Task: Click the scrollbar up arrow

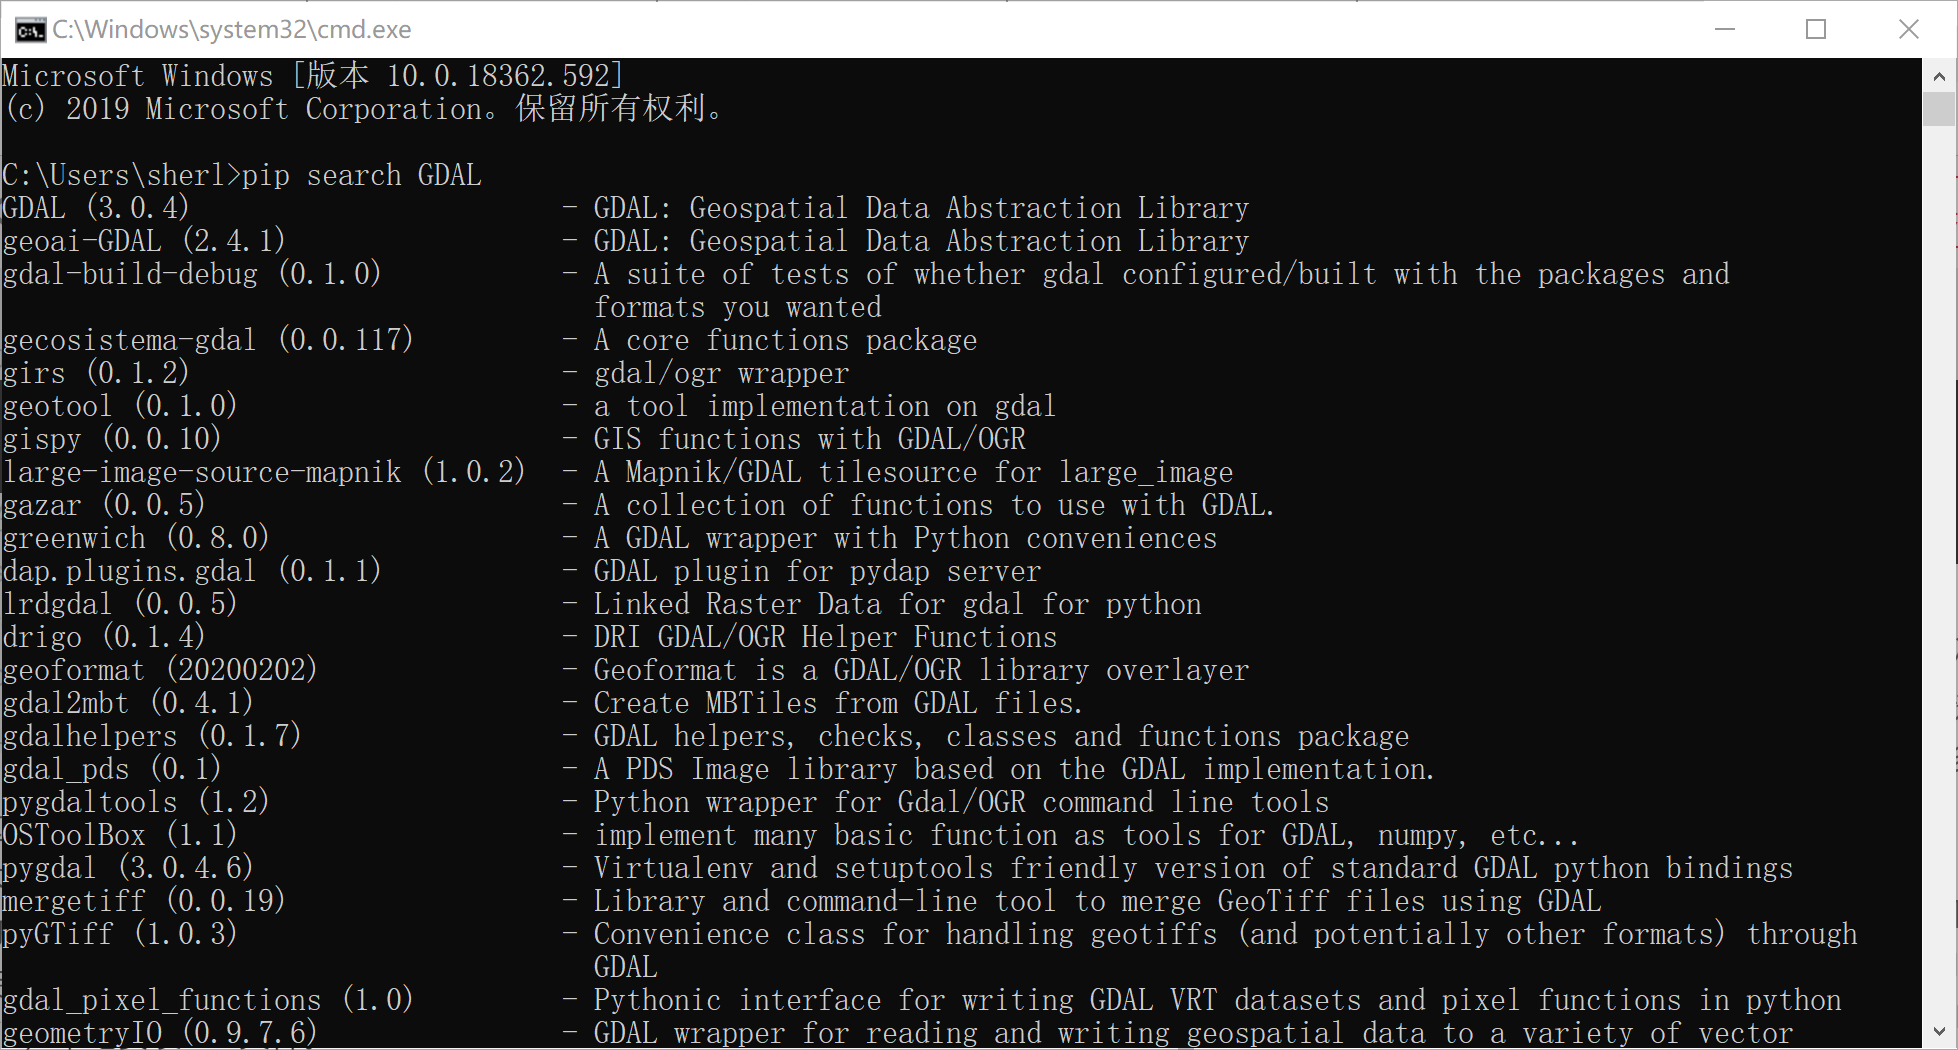Action: pyautogui.click(x=1939, y=75)
